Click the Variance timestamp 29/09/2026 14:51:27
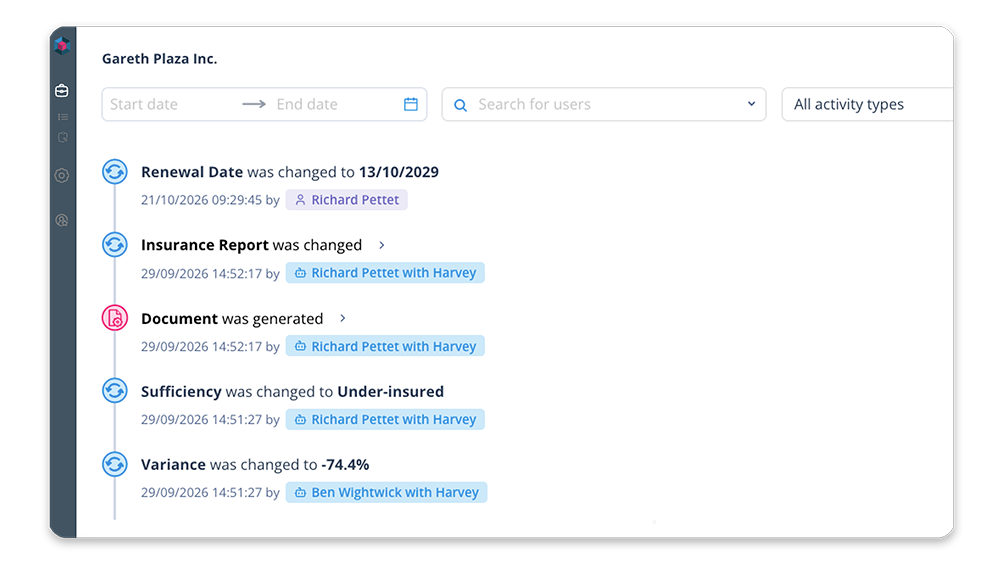Viewport: 1000px width, 565px height. [202, 492]
